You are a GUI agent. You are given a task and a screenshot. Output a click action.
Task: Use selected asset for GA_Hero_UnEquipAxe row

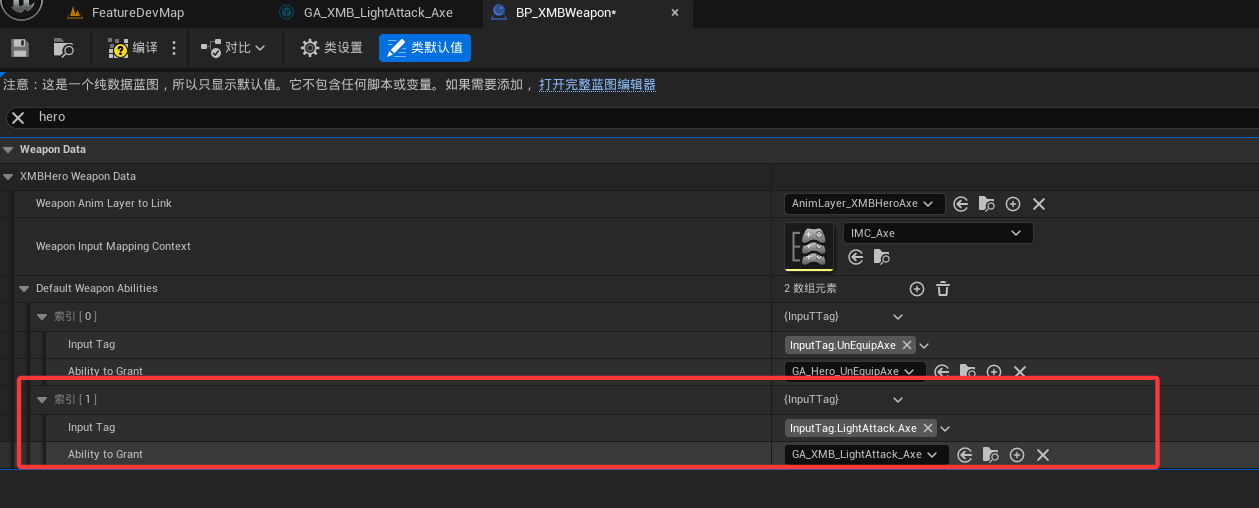point(942,371)
